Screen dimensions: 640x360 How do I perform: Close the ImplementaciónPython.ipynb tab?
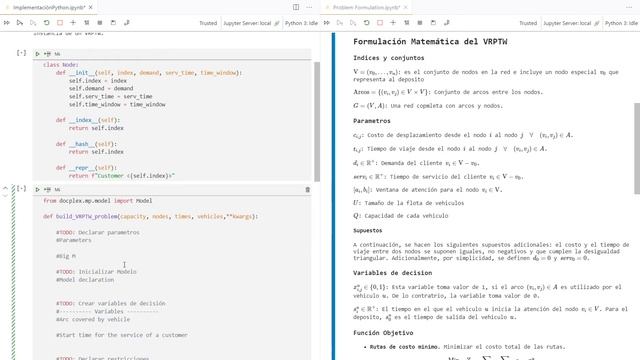[x=91, y=7]
